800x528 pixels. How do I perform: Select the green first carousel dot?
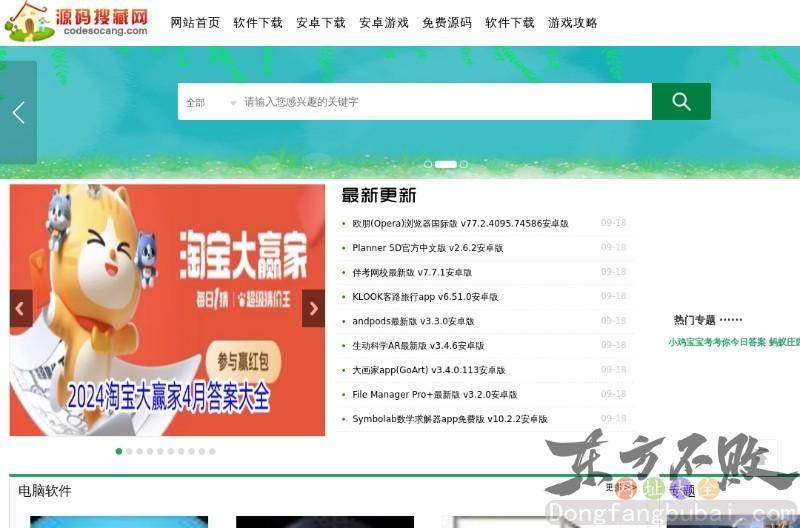pos(119,451)
